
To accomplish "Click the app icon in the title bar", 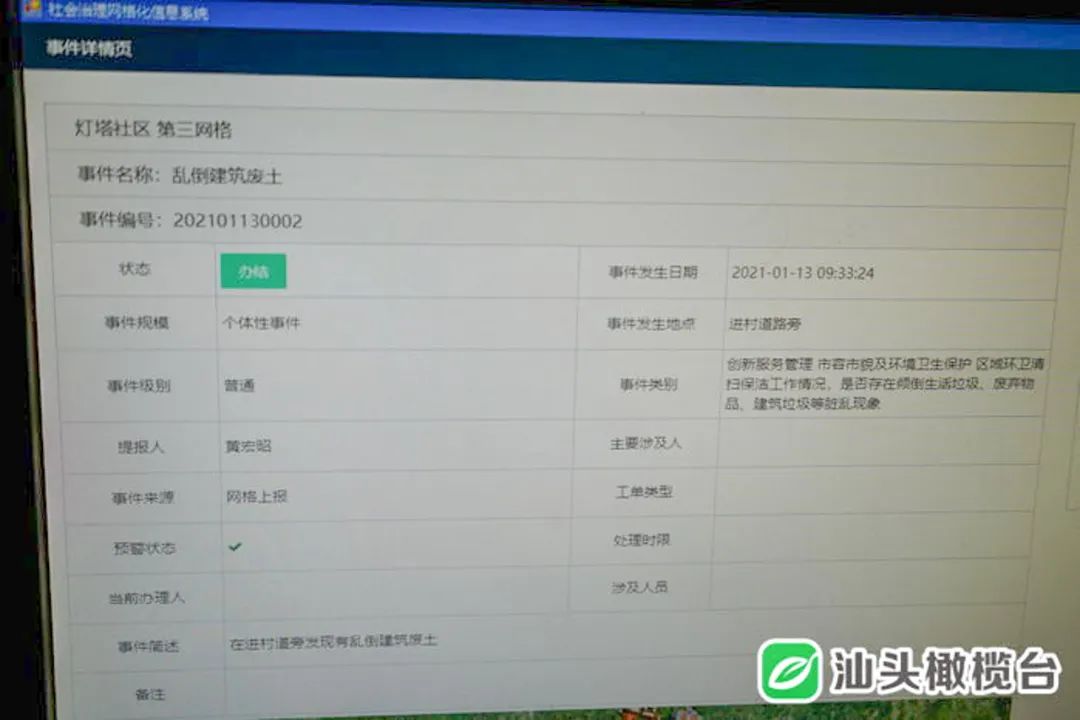I will pos(33,8).
